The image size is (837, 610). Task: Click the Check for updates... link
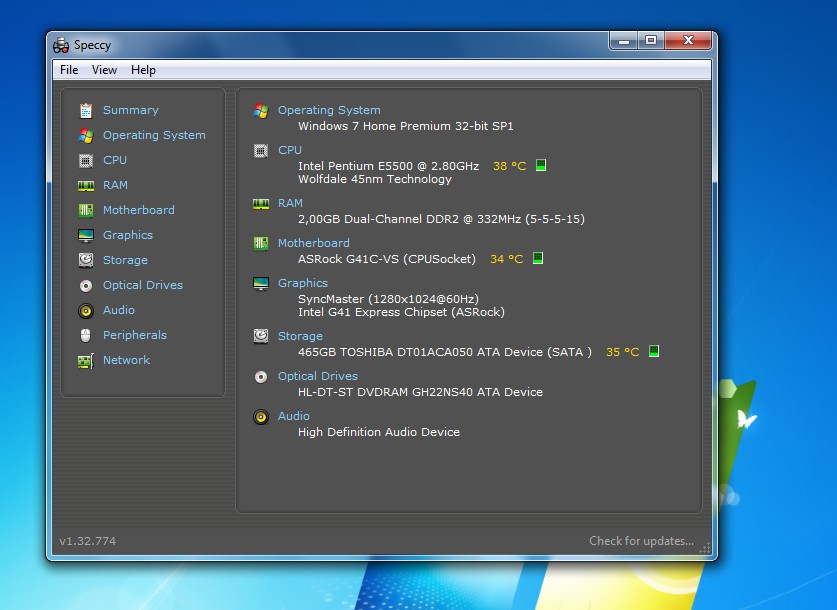pyautogui.click(x=641, y=541)
